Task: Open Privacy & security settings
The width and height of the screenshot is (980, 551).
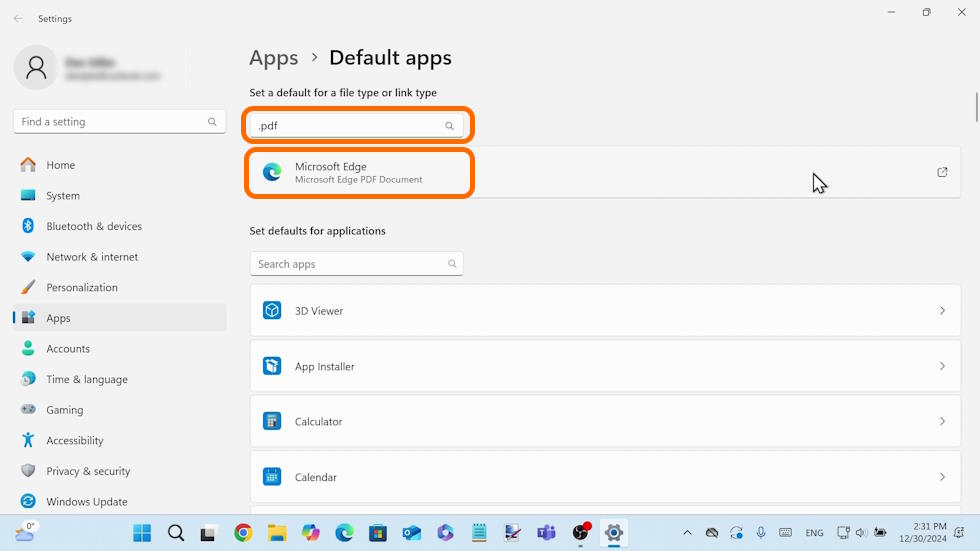Action: click(119, 471)
